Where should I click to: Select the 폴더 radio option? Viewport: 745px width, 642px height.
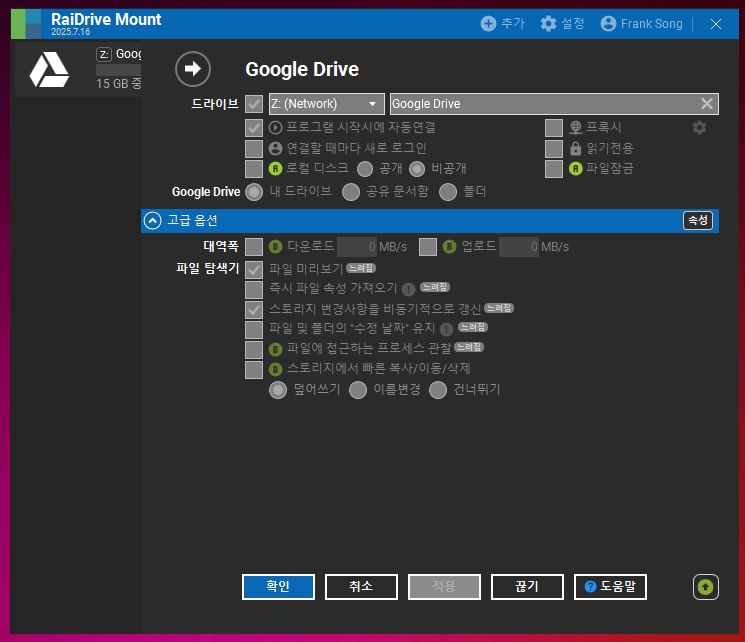click(x=448, y=192)
